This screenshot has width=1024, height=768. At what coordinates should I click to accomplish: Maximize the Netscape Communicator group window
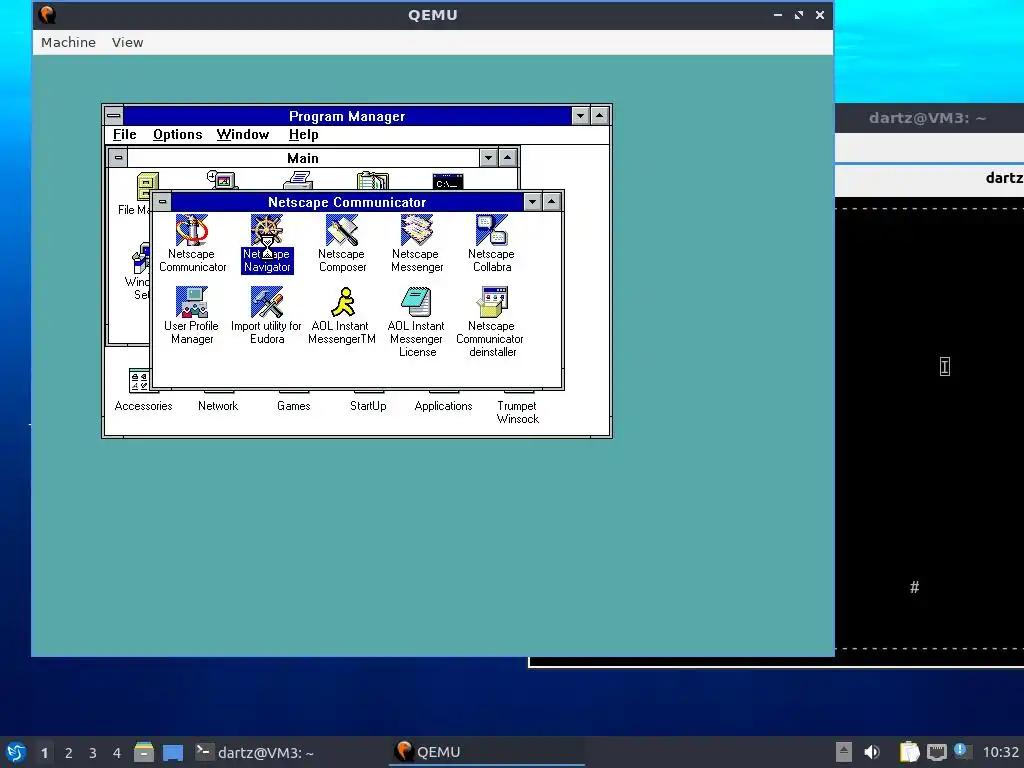pyautogui.click(x=552, y=202)
